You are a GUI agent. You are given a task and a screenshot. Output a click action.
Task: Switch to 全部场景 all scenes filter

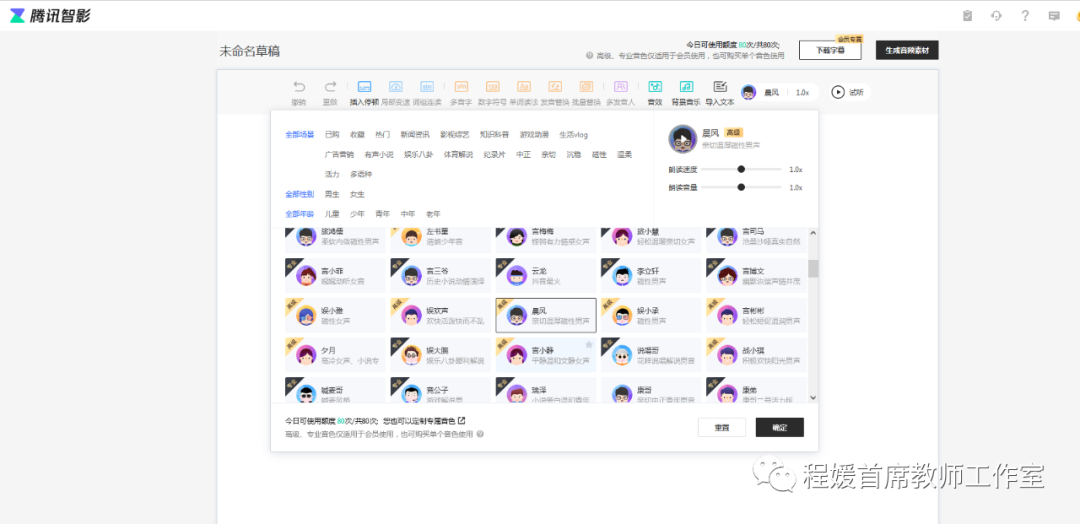(x=300, y=134)
